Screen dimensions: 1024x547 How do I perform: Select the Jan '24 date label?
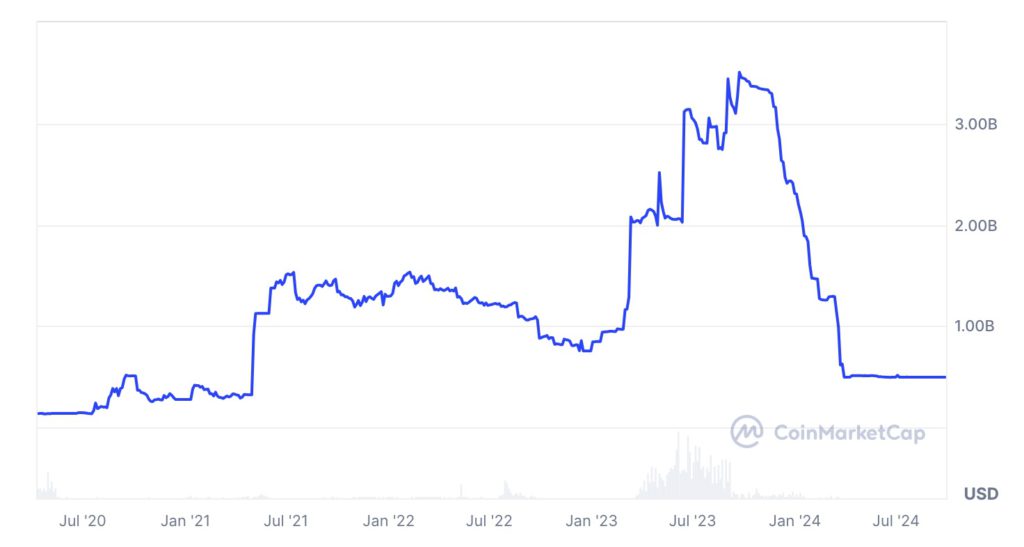pos(796,520)
